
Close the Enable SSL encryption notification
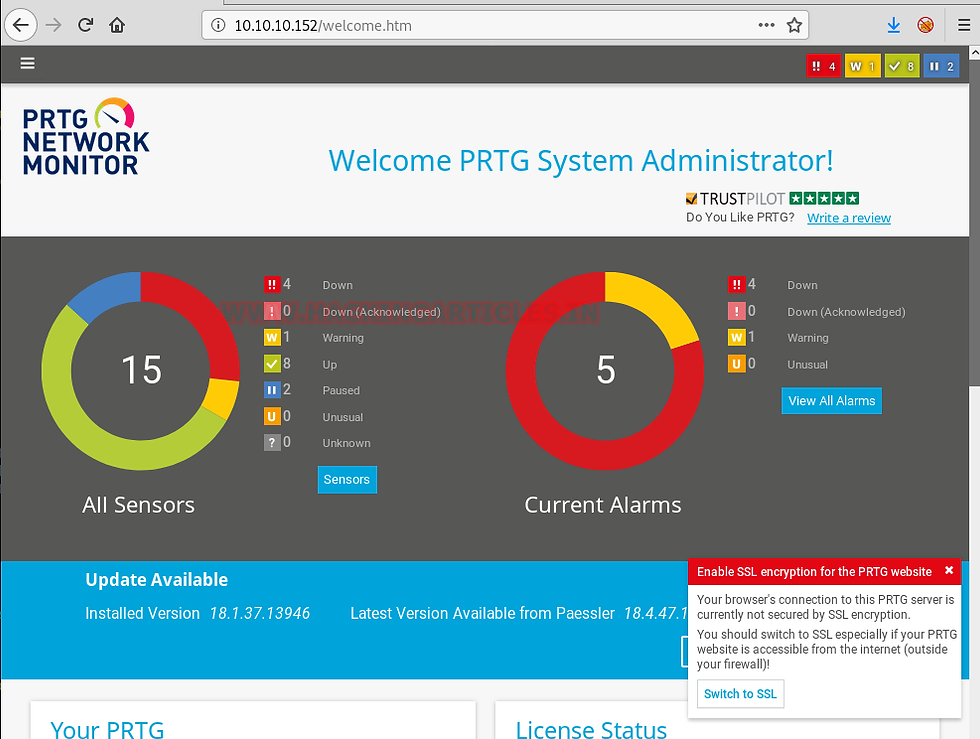[949, 570]
